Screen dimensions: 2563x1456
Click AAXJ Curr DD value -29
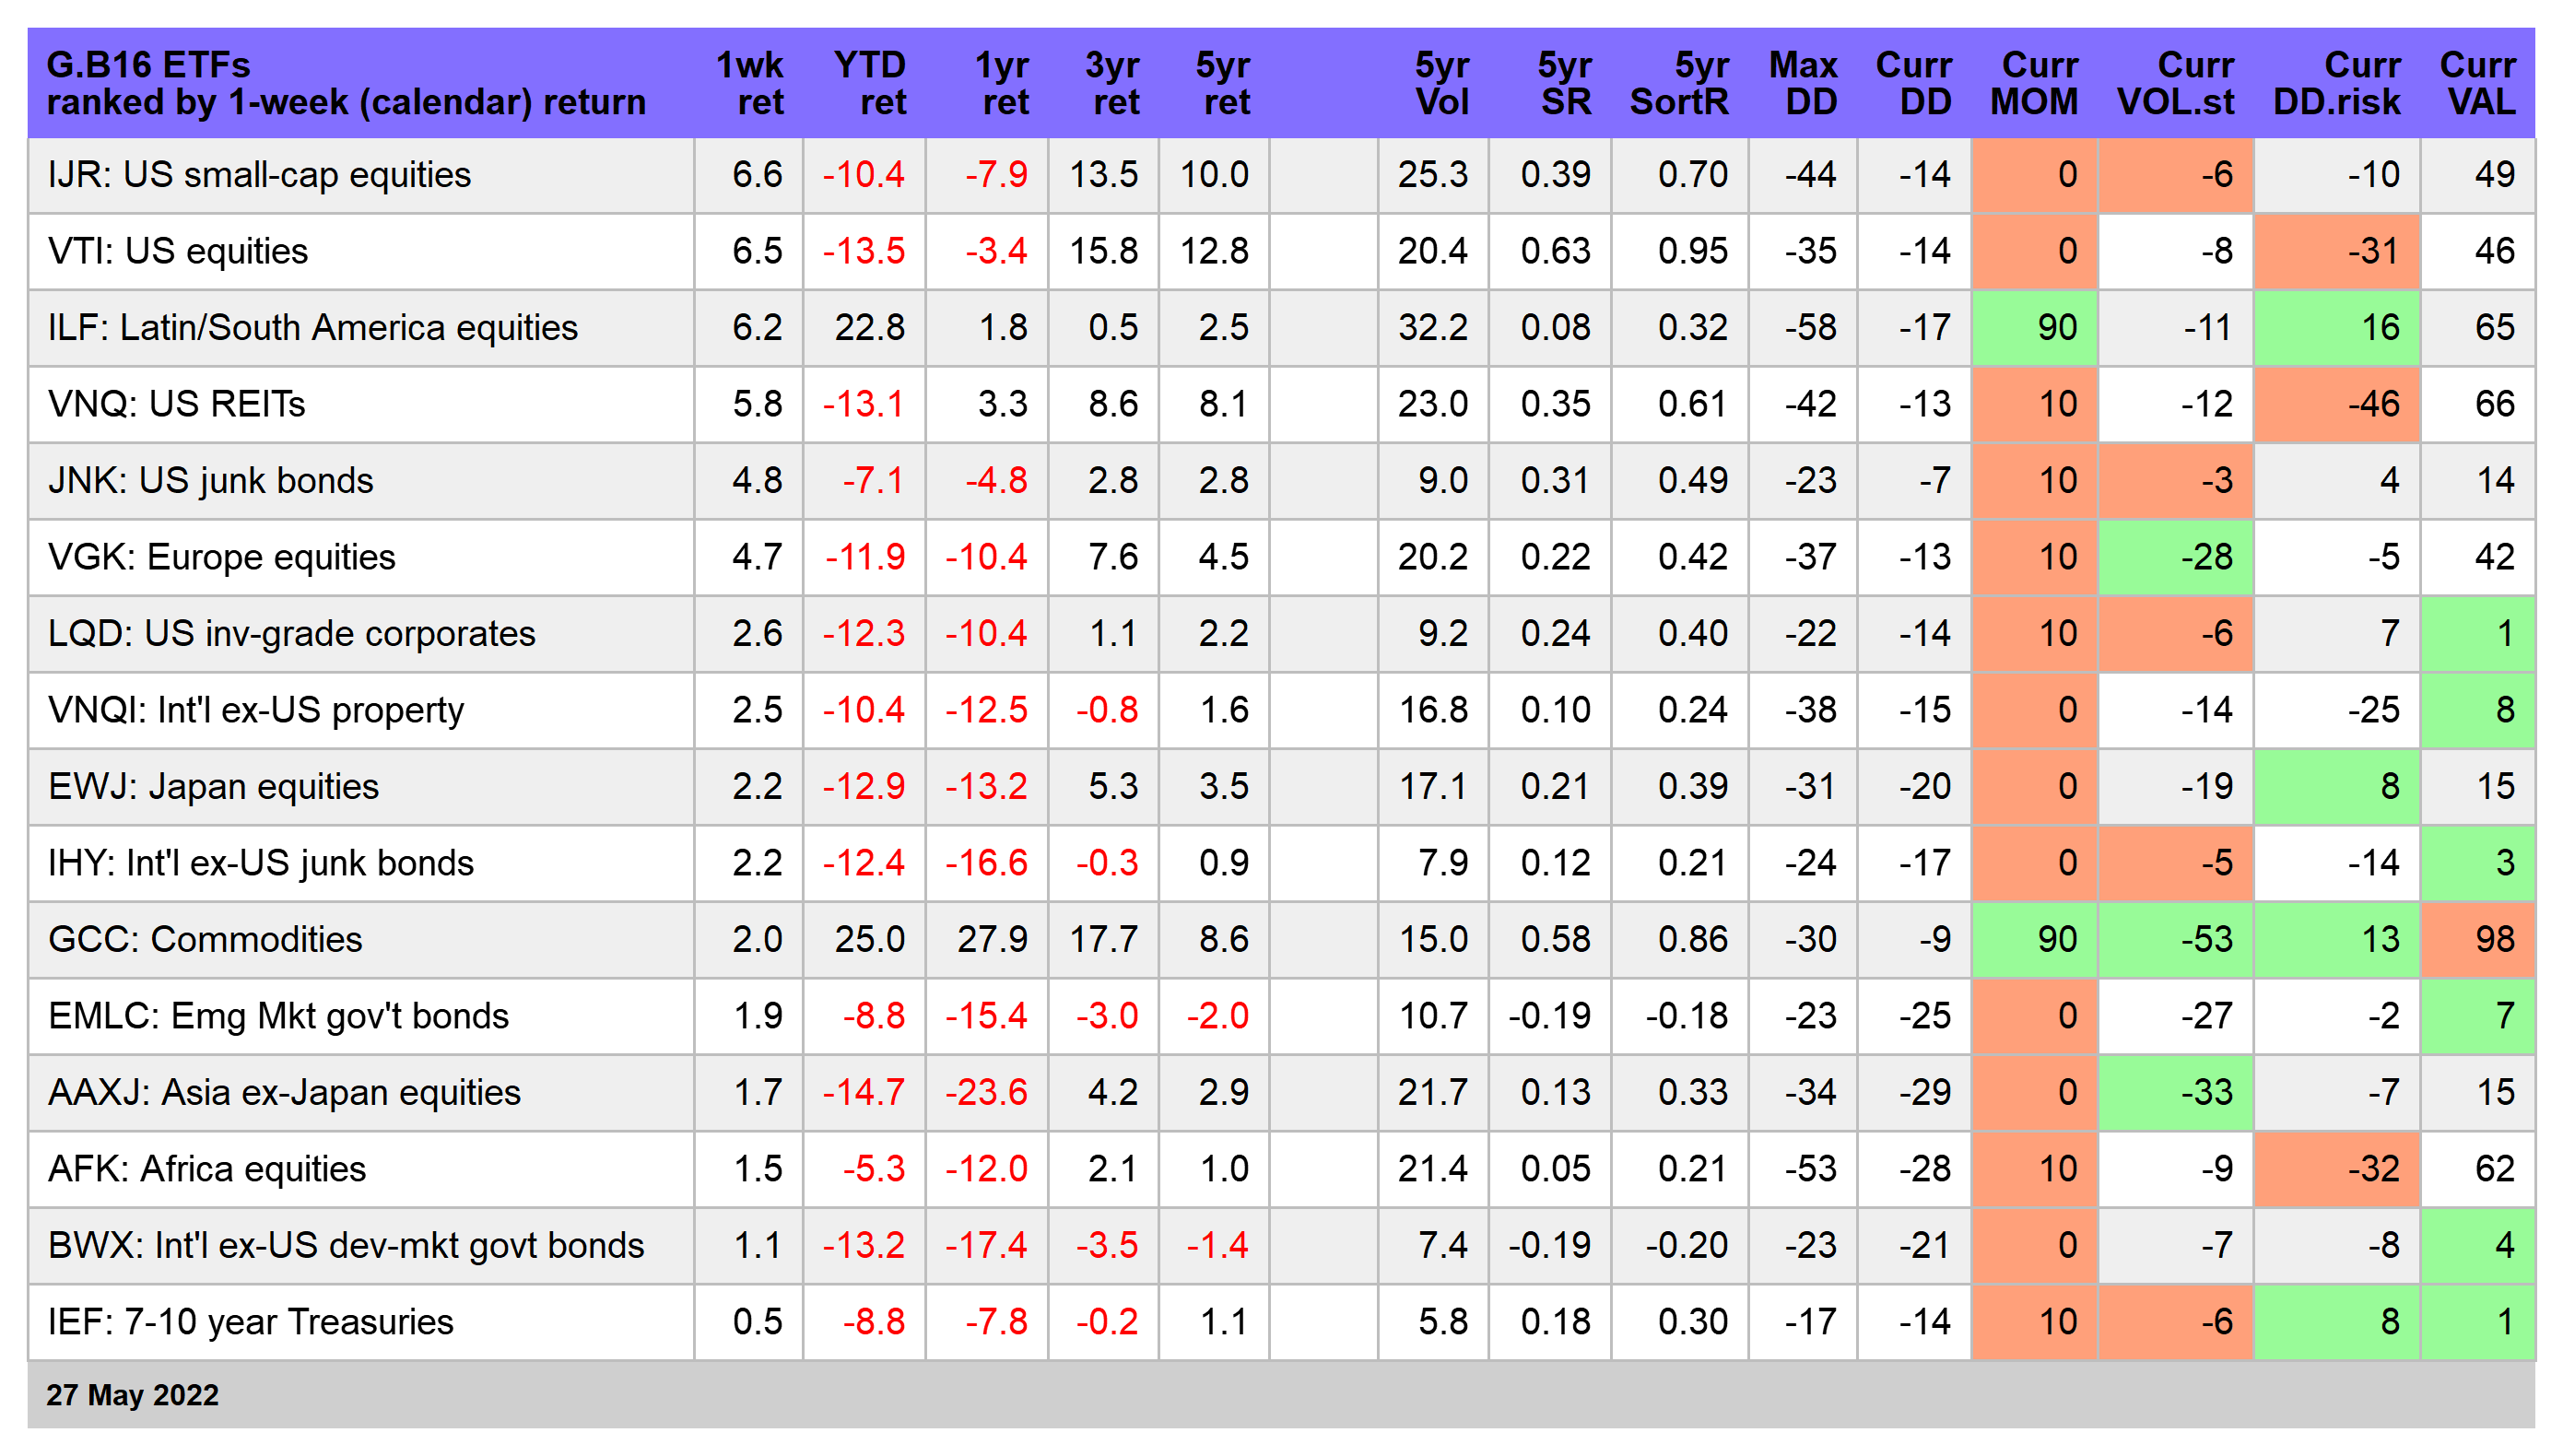[1925, 1093]
